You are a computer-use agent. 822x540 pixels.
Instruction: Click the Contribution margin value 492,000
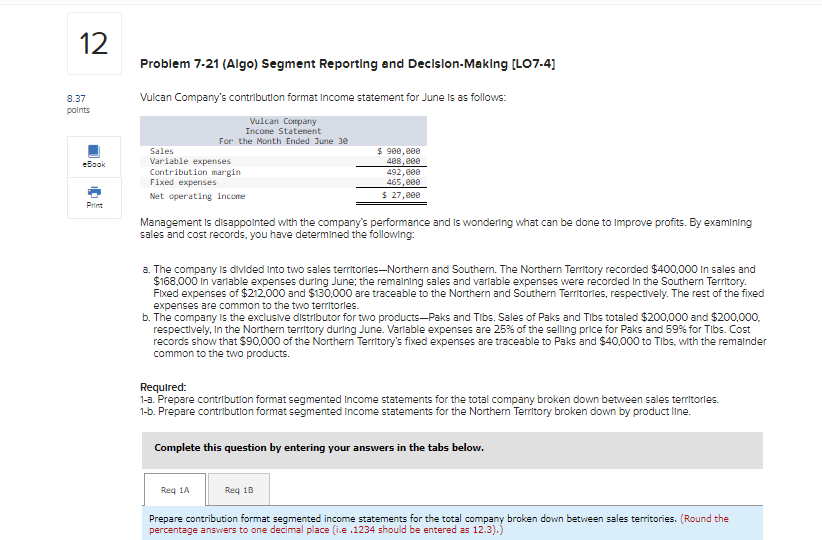pos(403,172)
